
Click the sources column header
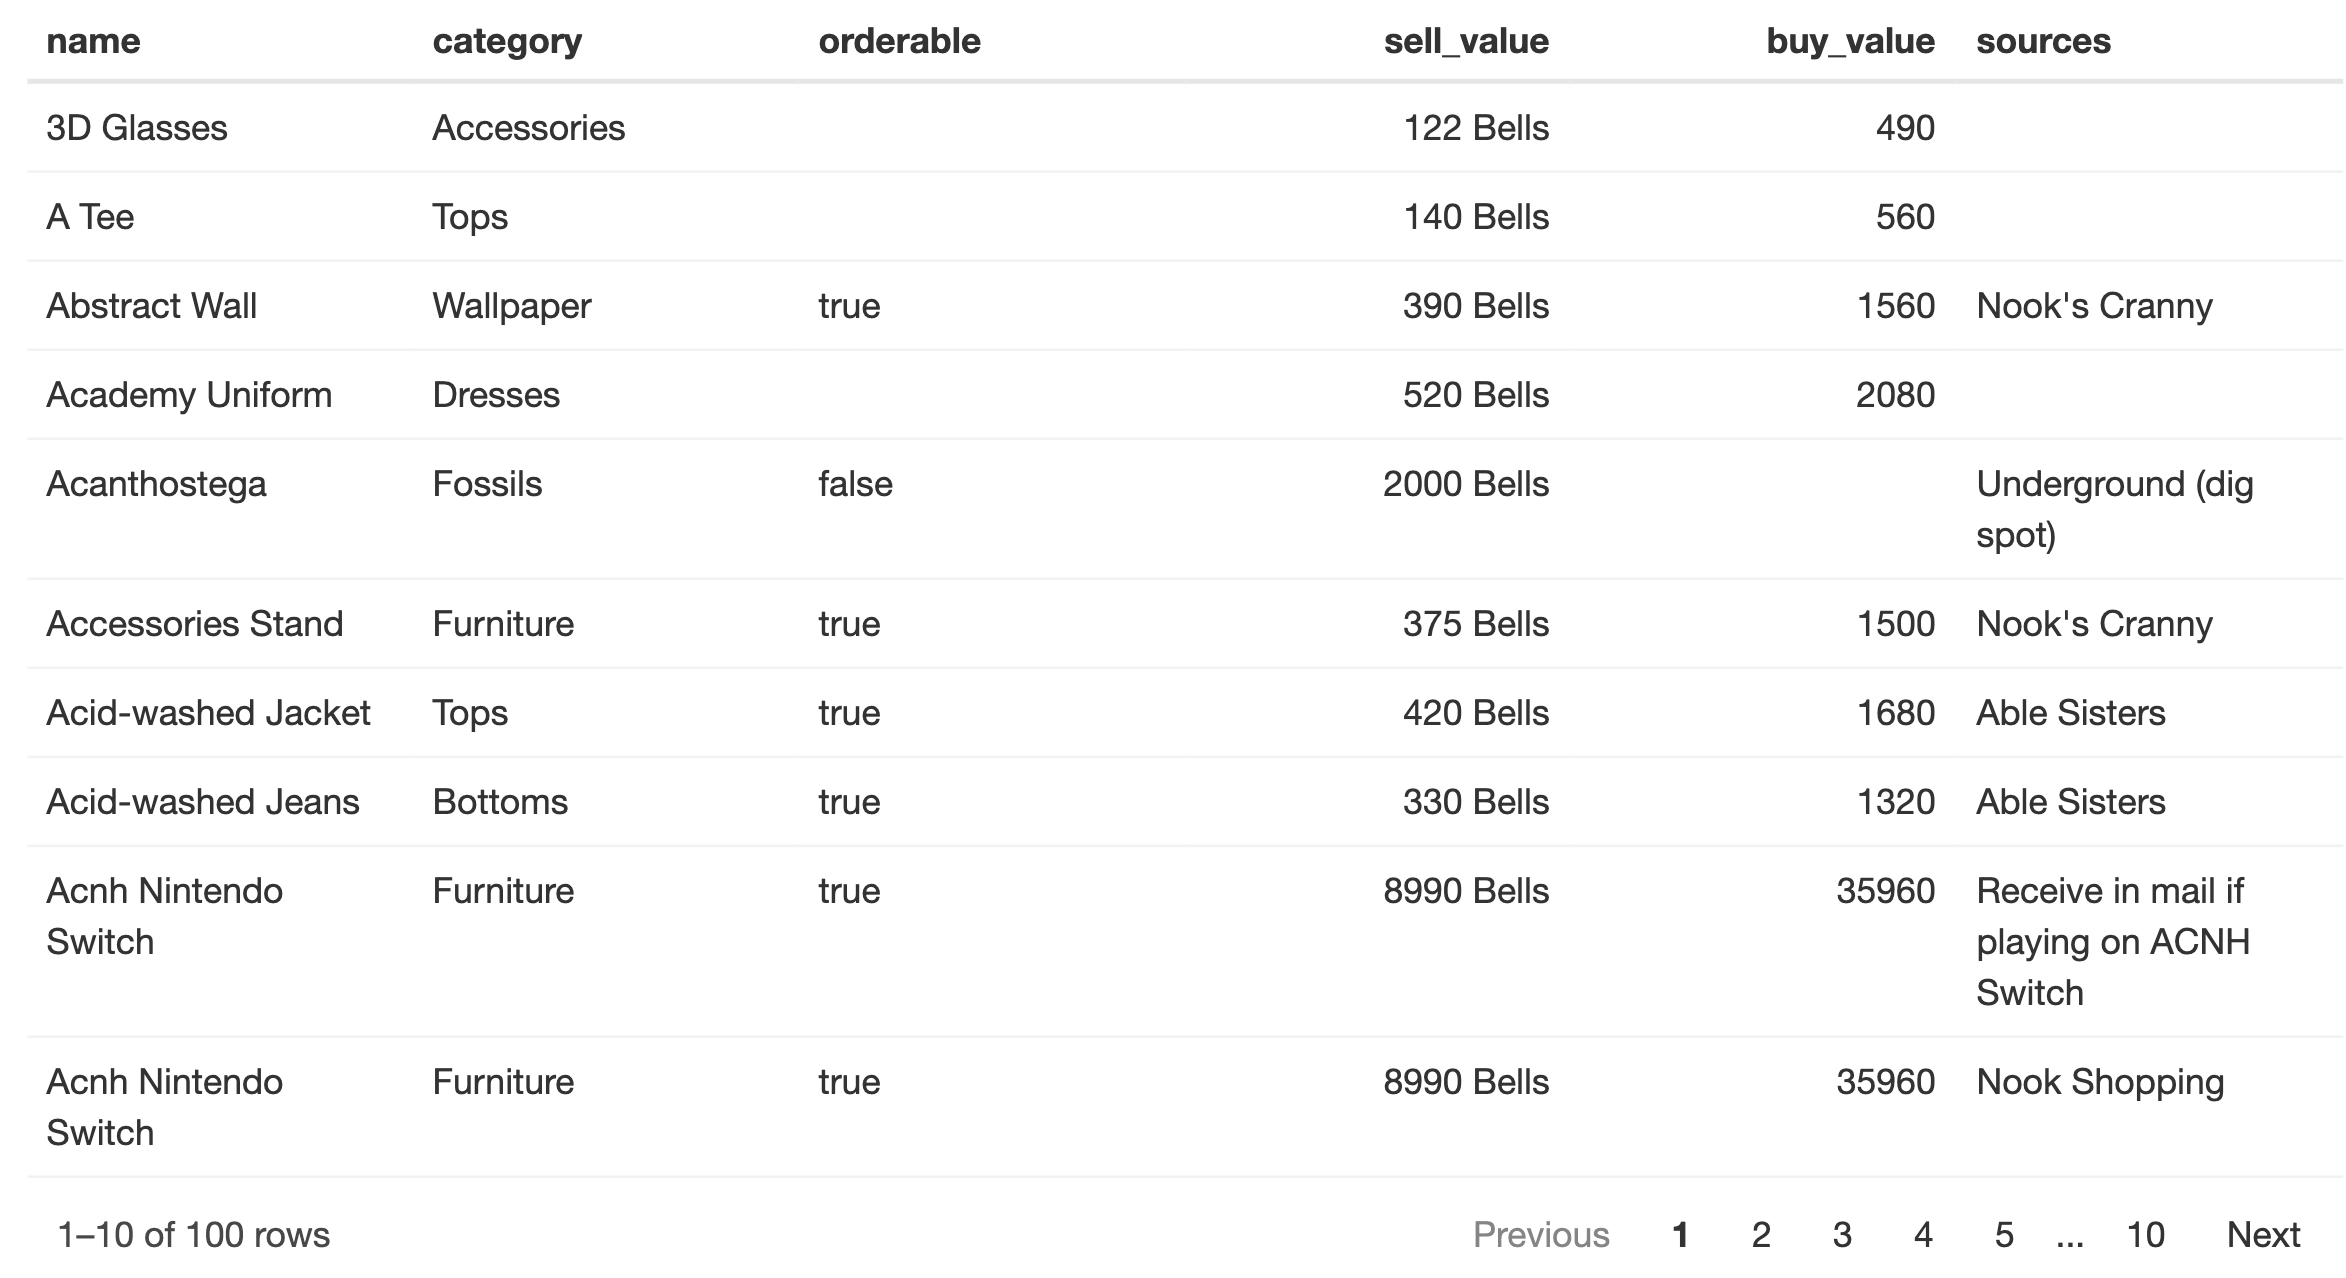pyautogui.click(x=2043, y=41)
